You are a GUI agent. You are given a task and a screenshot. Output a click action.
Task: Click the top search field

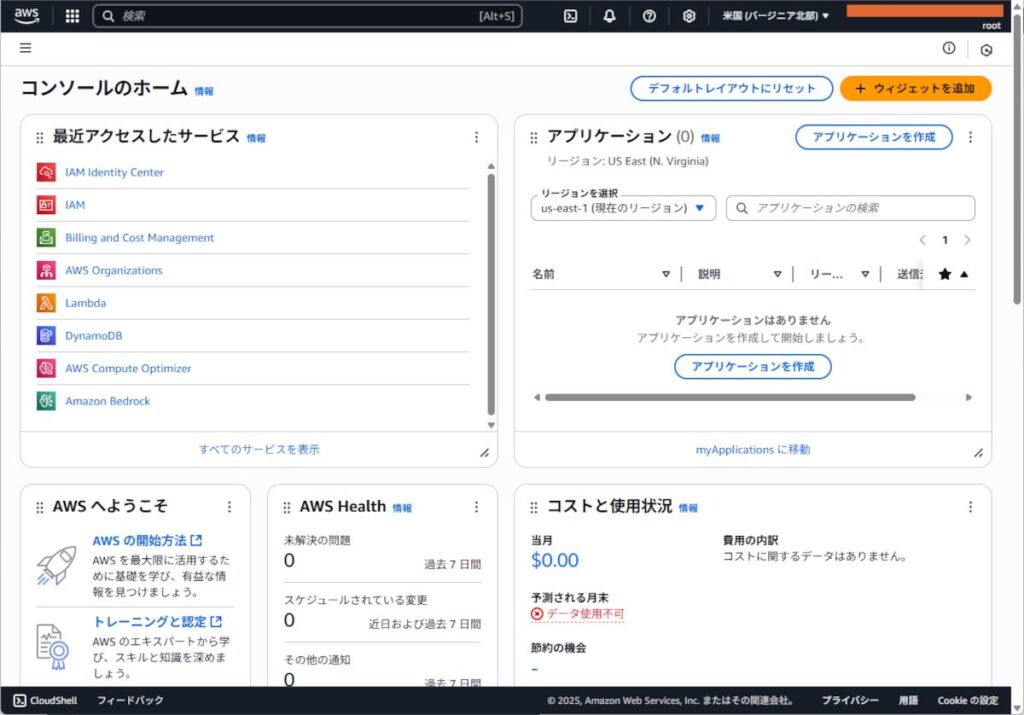[308, 16]
